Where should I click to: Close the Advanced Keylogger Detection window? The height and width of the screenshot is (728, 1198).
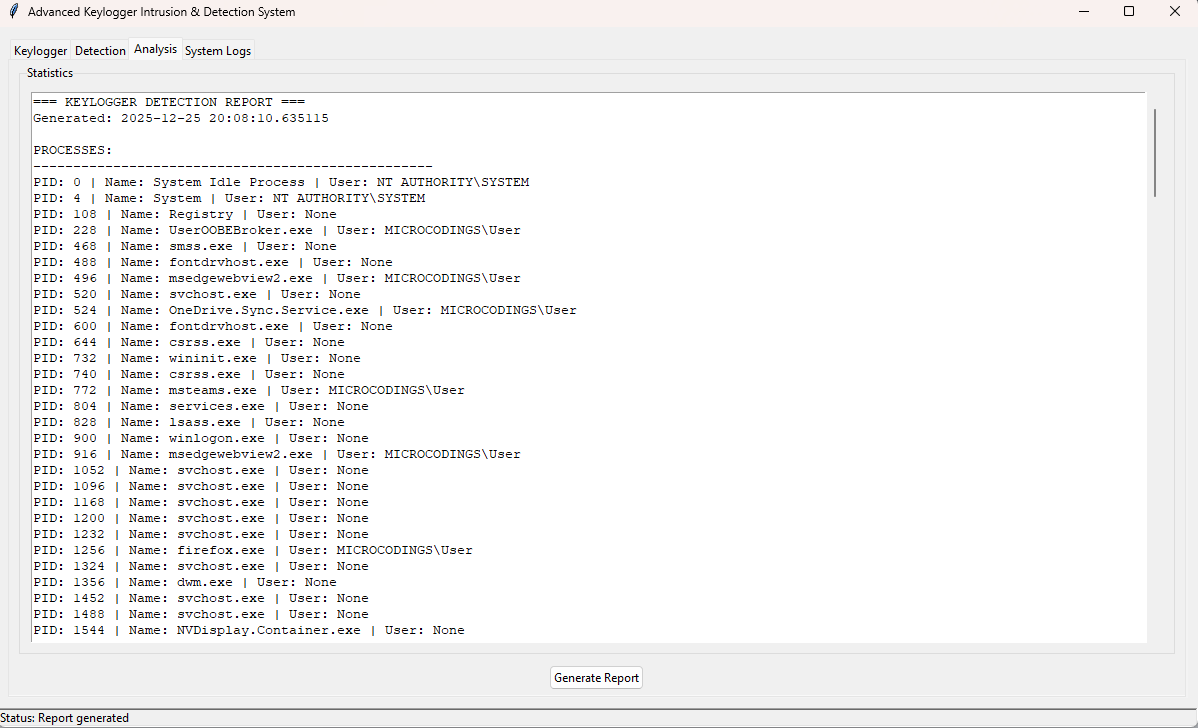click(1174, 12)
